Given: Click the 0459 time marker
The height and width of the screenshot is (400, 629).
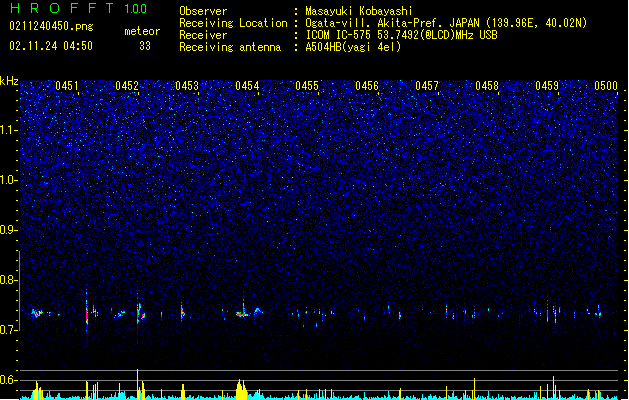Looking at the screenshot, I should pos(547,86).
